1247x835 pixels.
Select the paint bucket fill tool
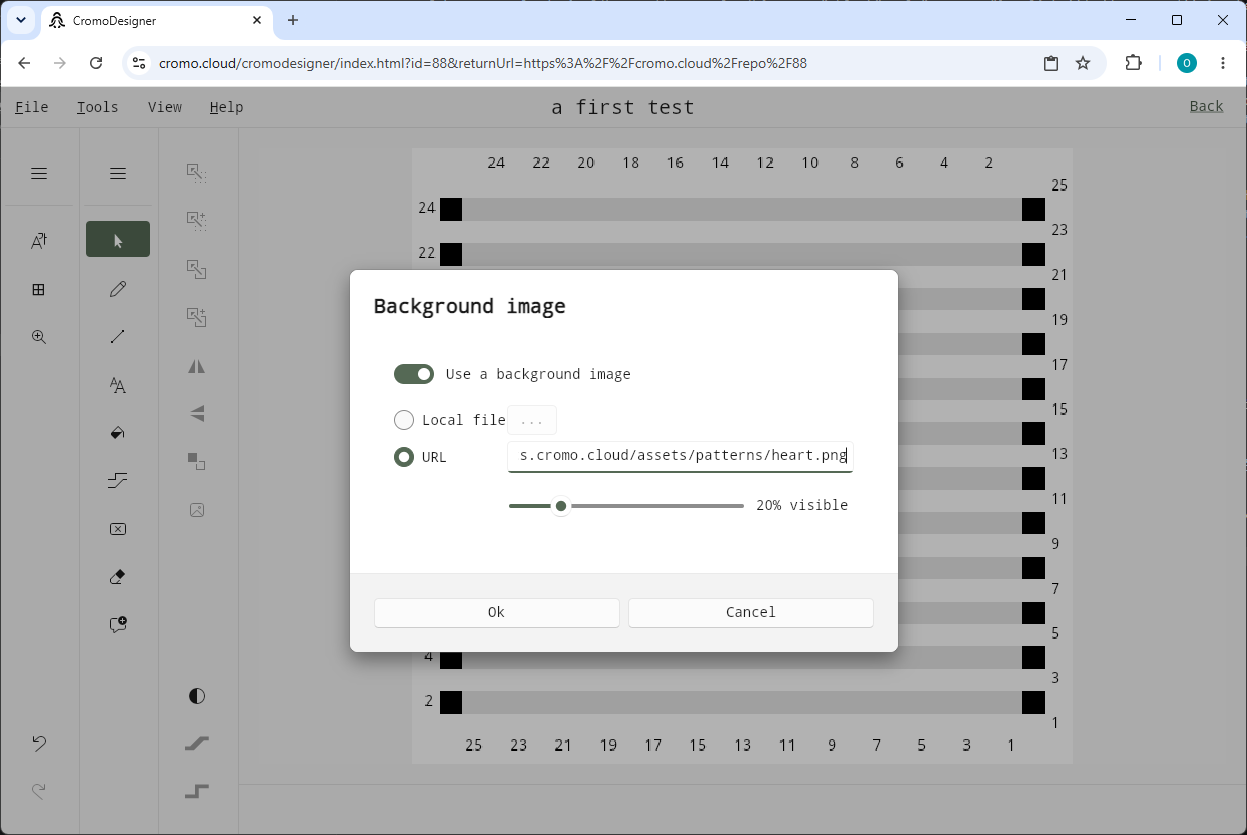pyautogui.click(x=118, y=433)
